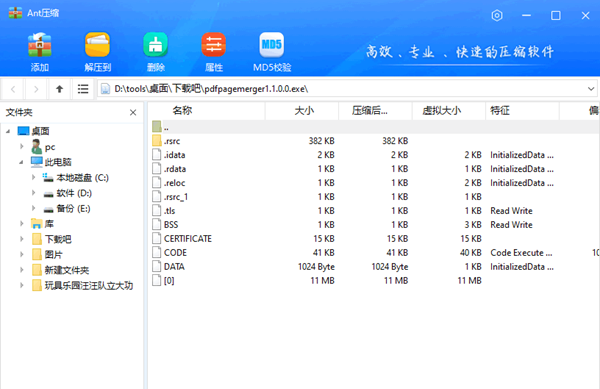600x389 pixels.
Task: Click 'Code Execute ...' attribute of CODE
Action: coord(521,253)
